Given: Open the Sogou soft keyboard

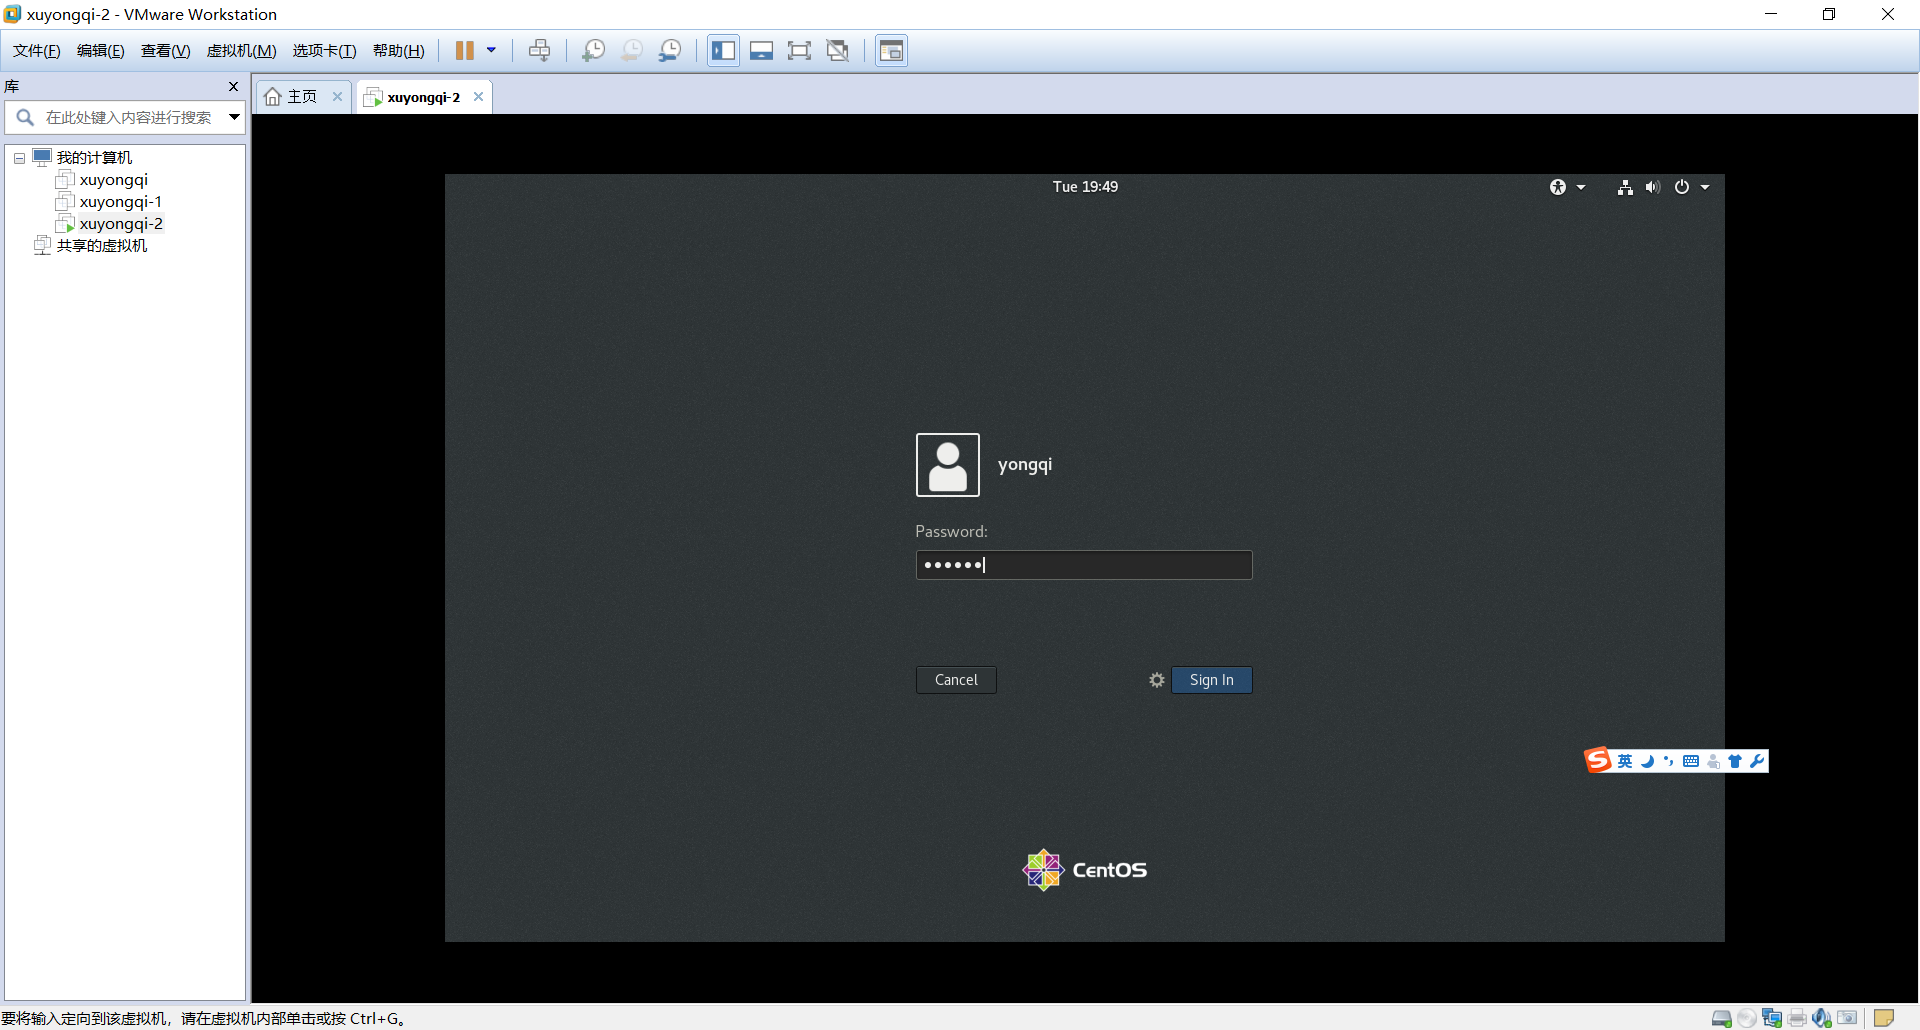Looking at the screenshot, I should (x=1691, y=761).
